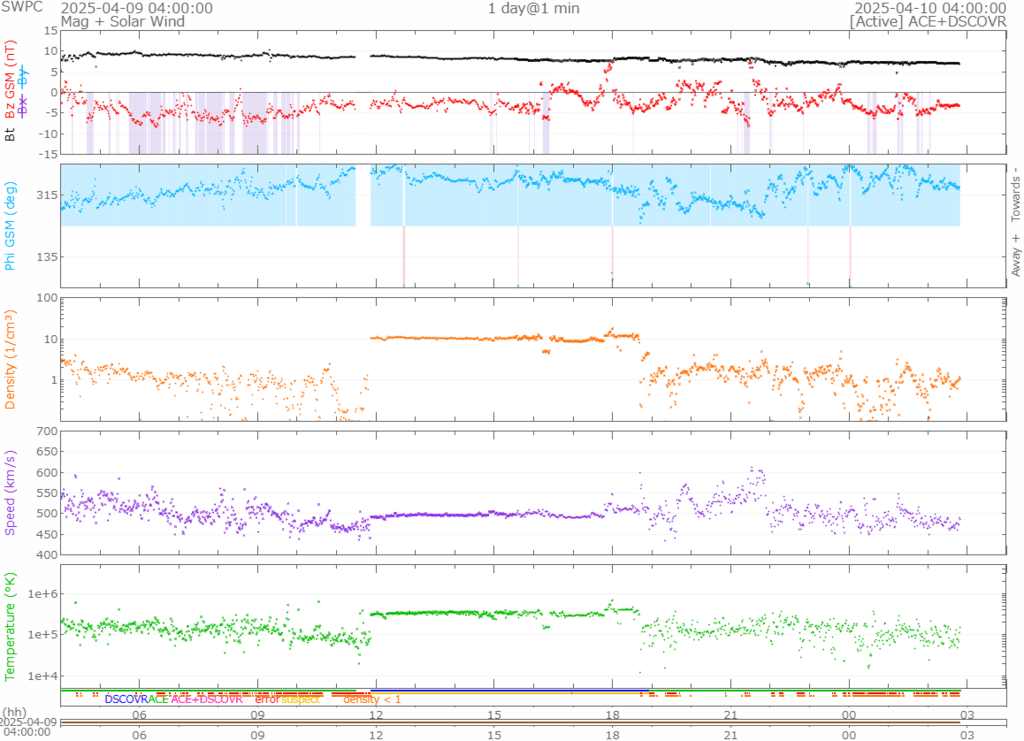The image size is (1024, 741).
Task: Click the magenta ACE+DSCOVR legend entry
Action: (x=206, y=700)
